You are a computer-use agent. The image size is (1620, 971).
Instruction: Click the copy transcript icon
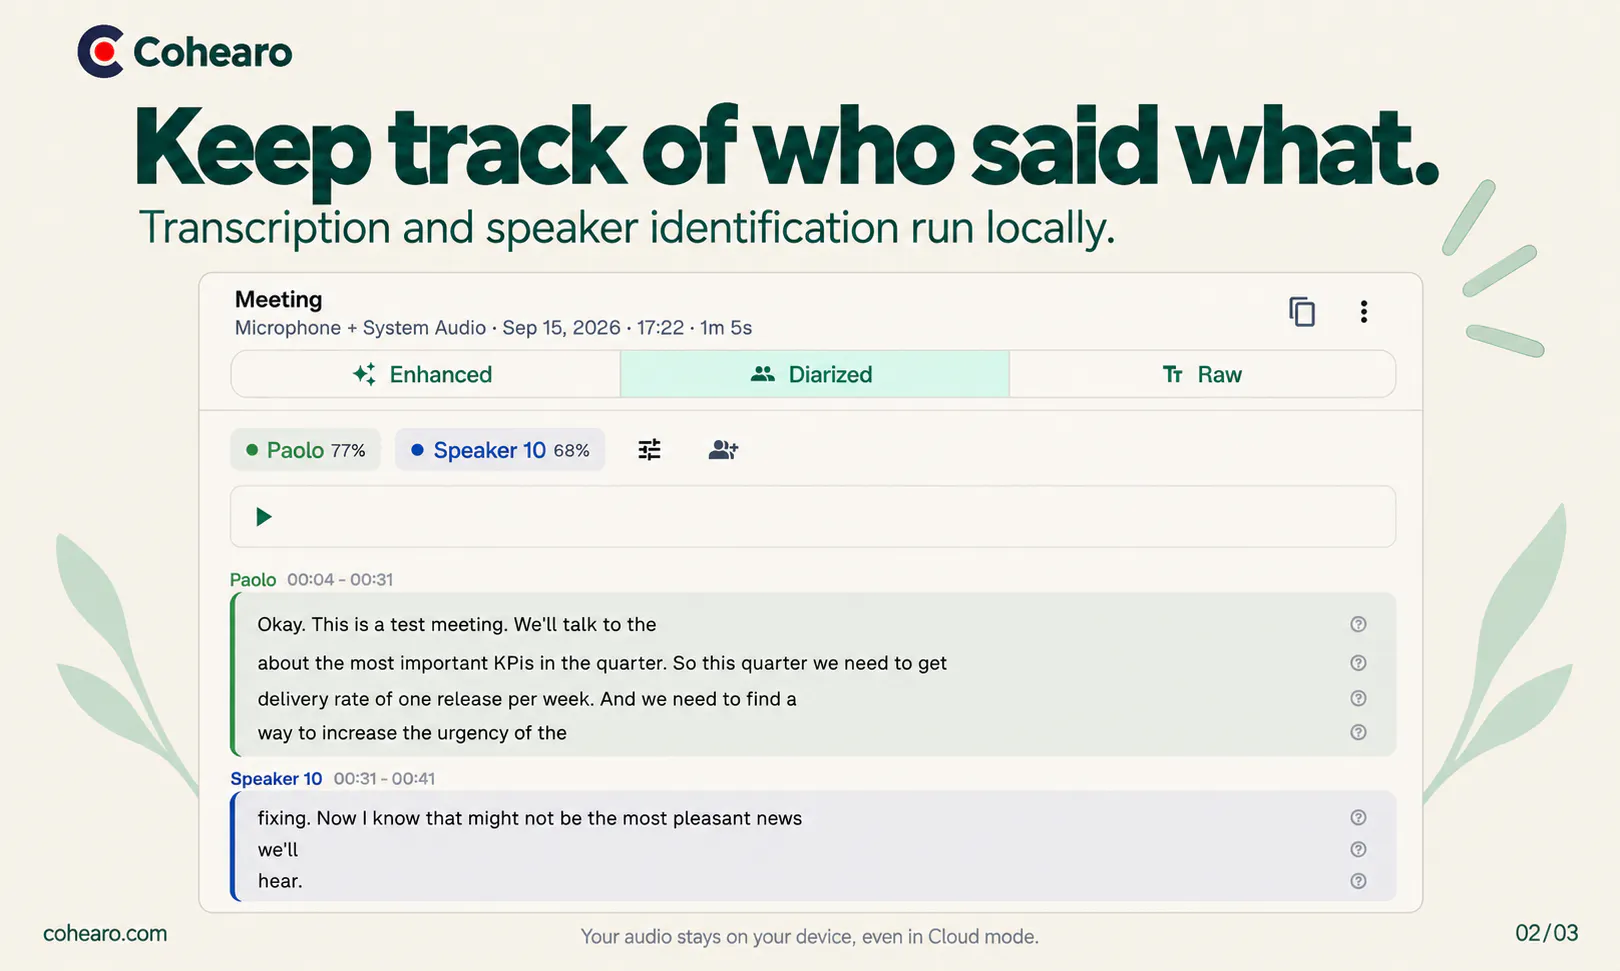[x=1301, y=312]
